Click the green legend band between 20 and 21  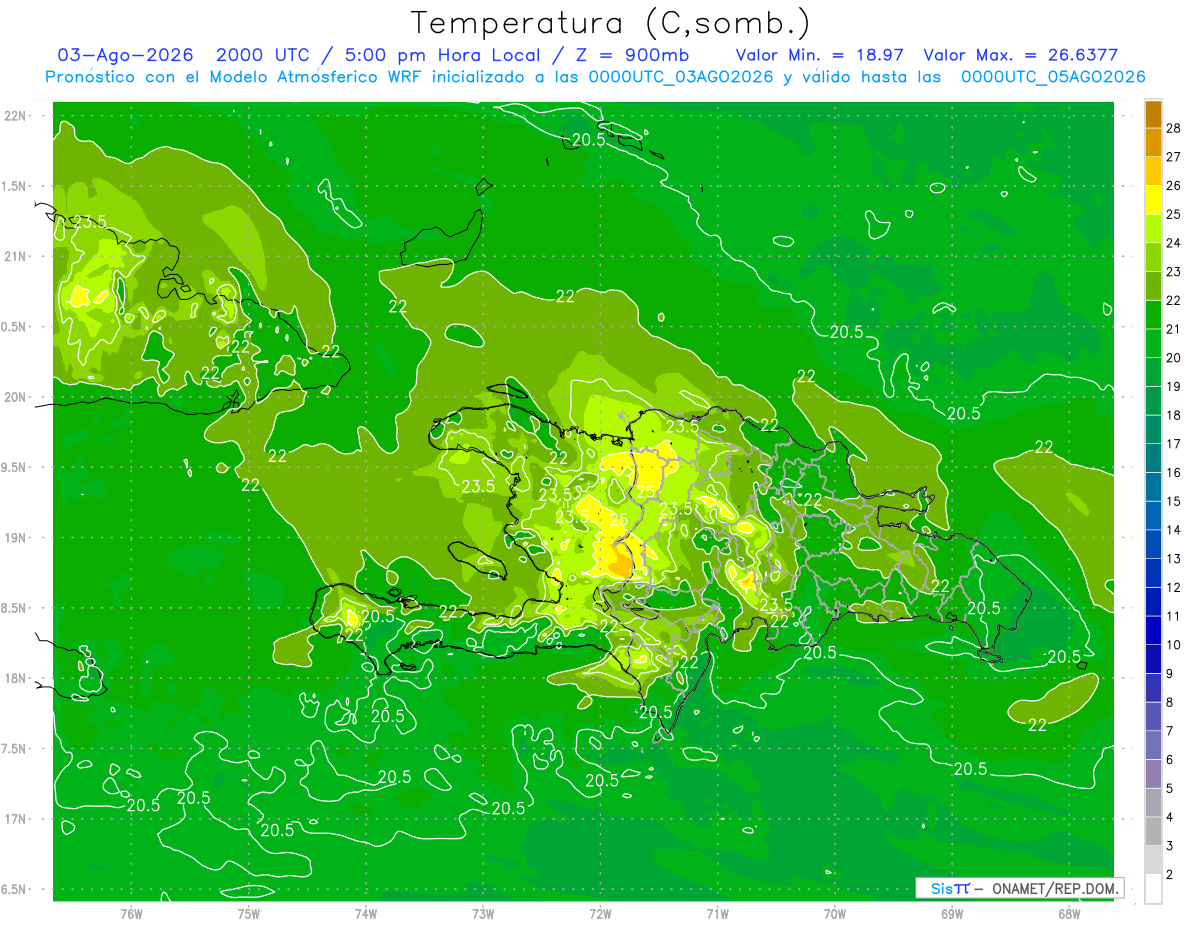[1153, 343]
